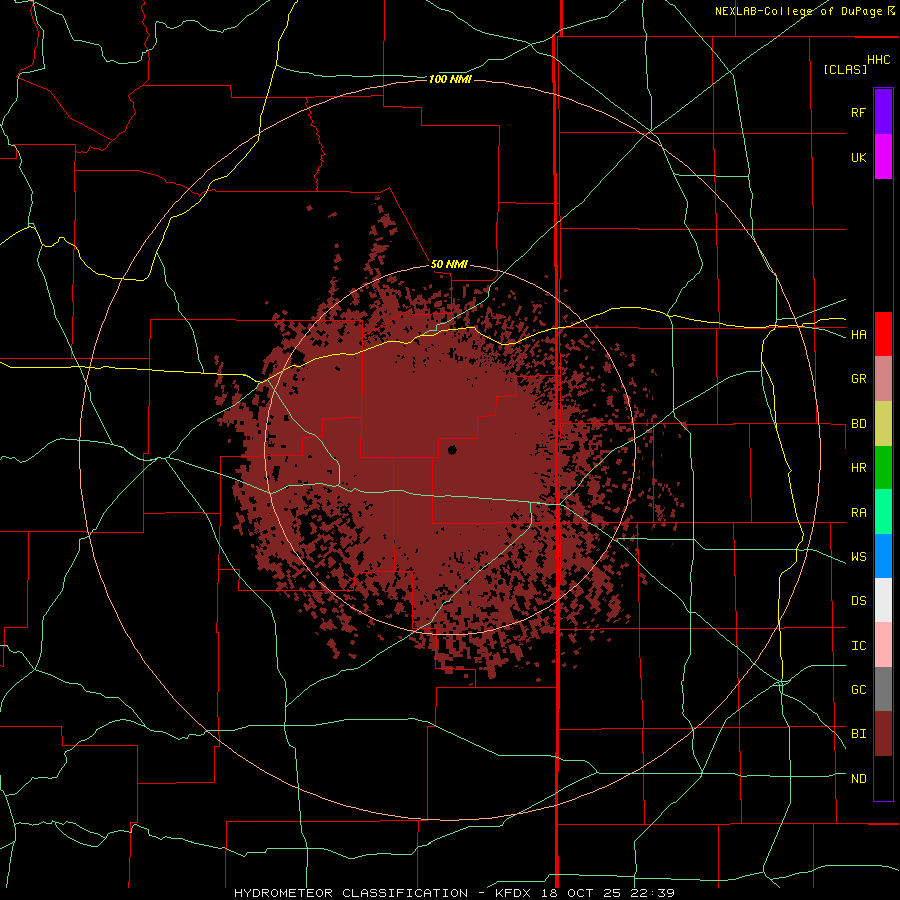Click the 100 NMI range ring label

(x=450, y=79)
